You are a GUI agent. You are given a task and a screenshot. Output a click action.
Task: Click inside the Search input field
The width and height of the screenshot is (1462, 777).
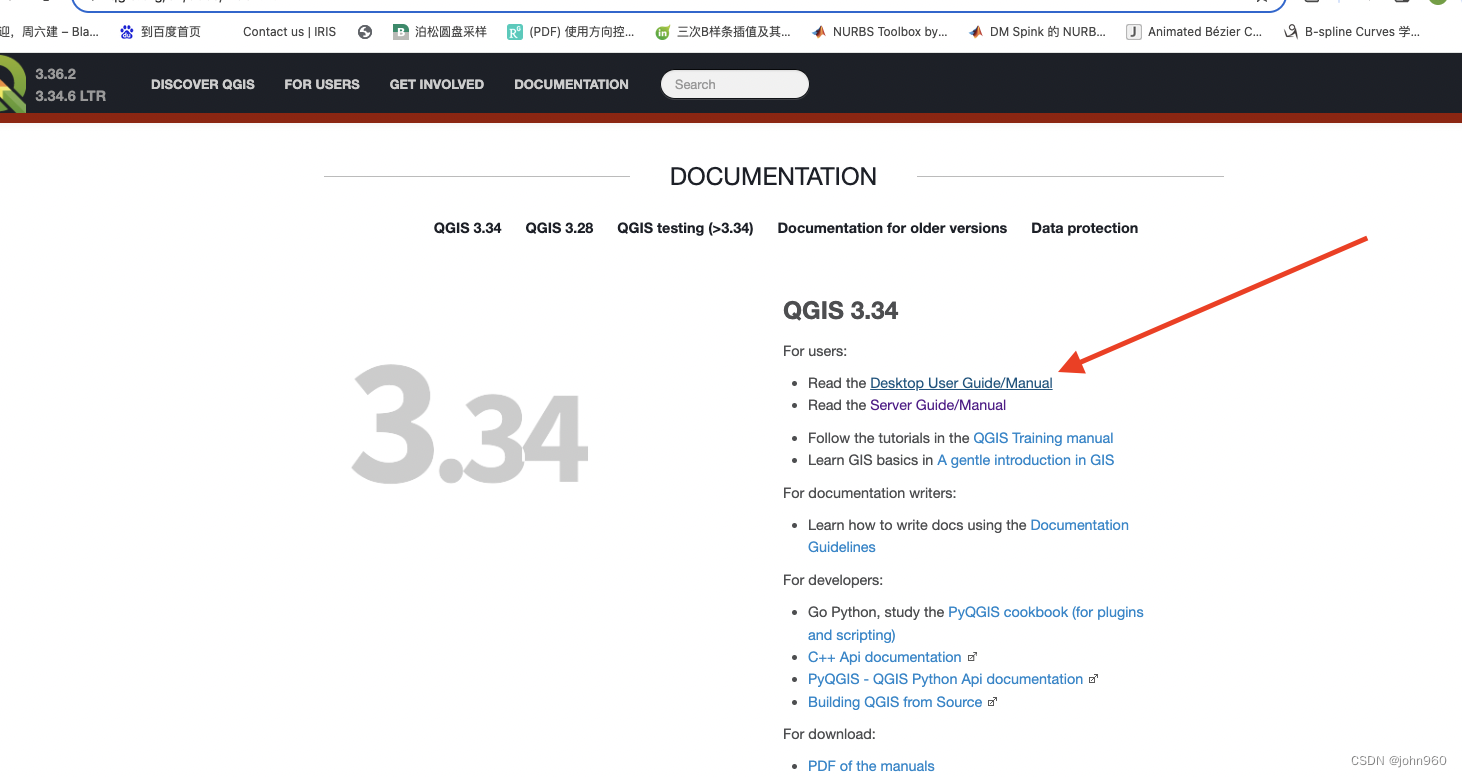click(x=735, y=84)
